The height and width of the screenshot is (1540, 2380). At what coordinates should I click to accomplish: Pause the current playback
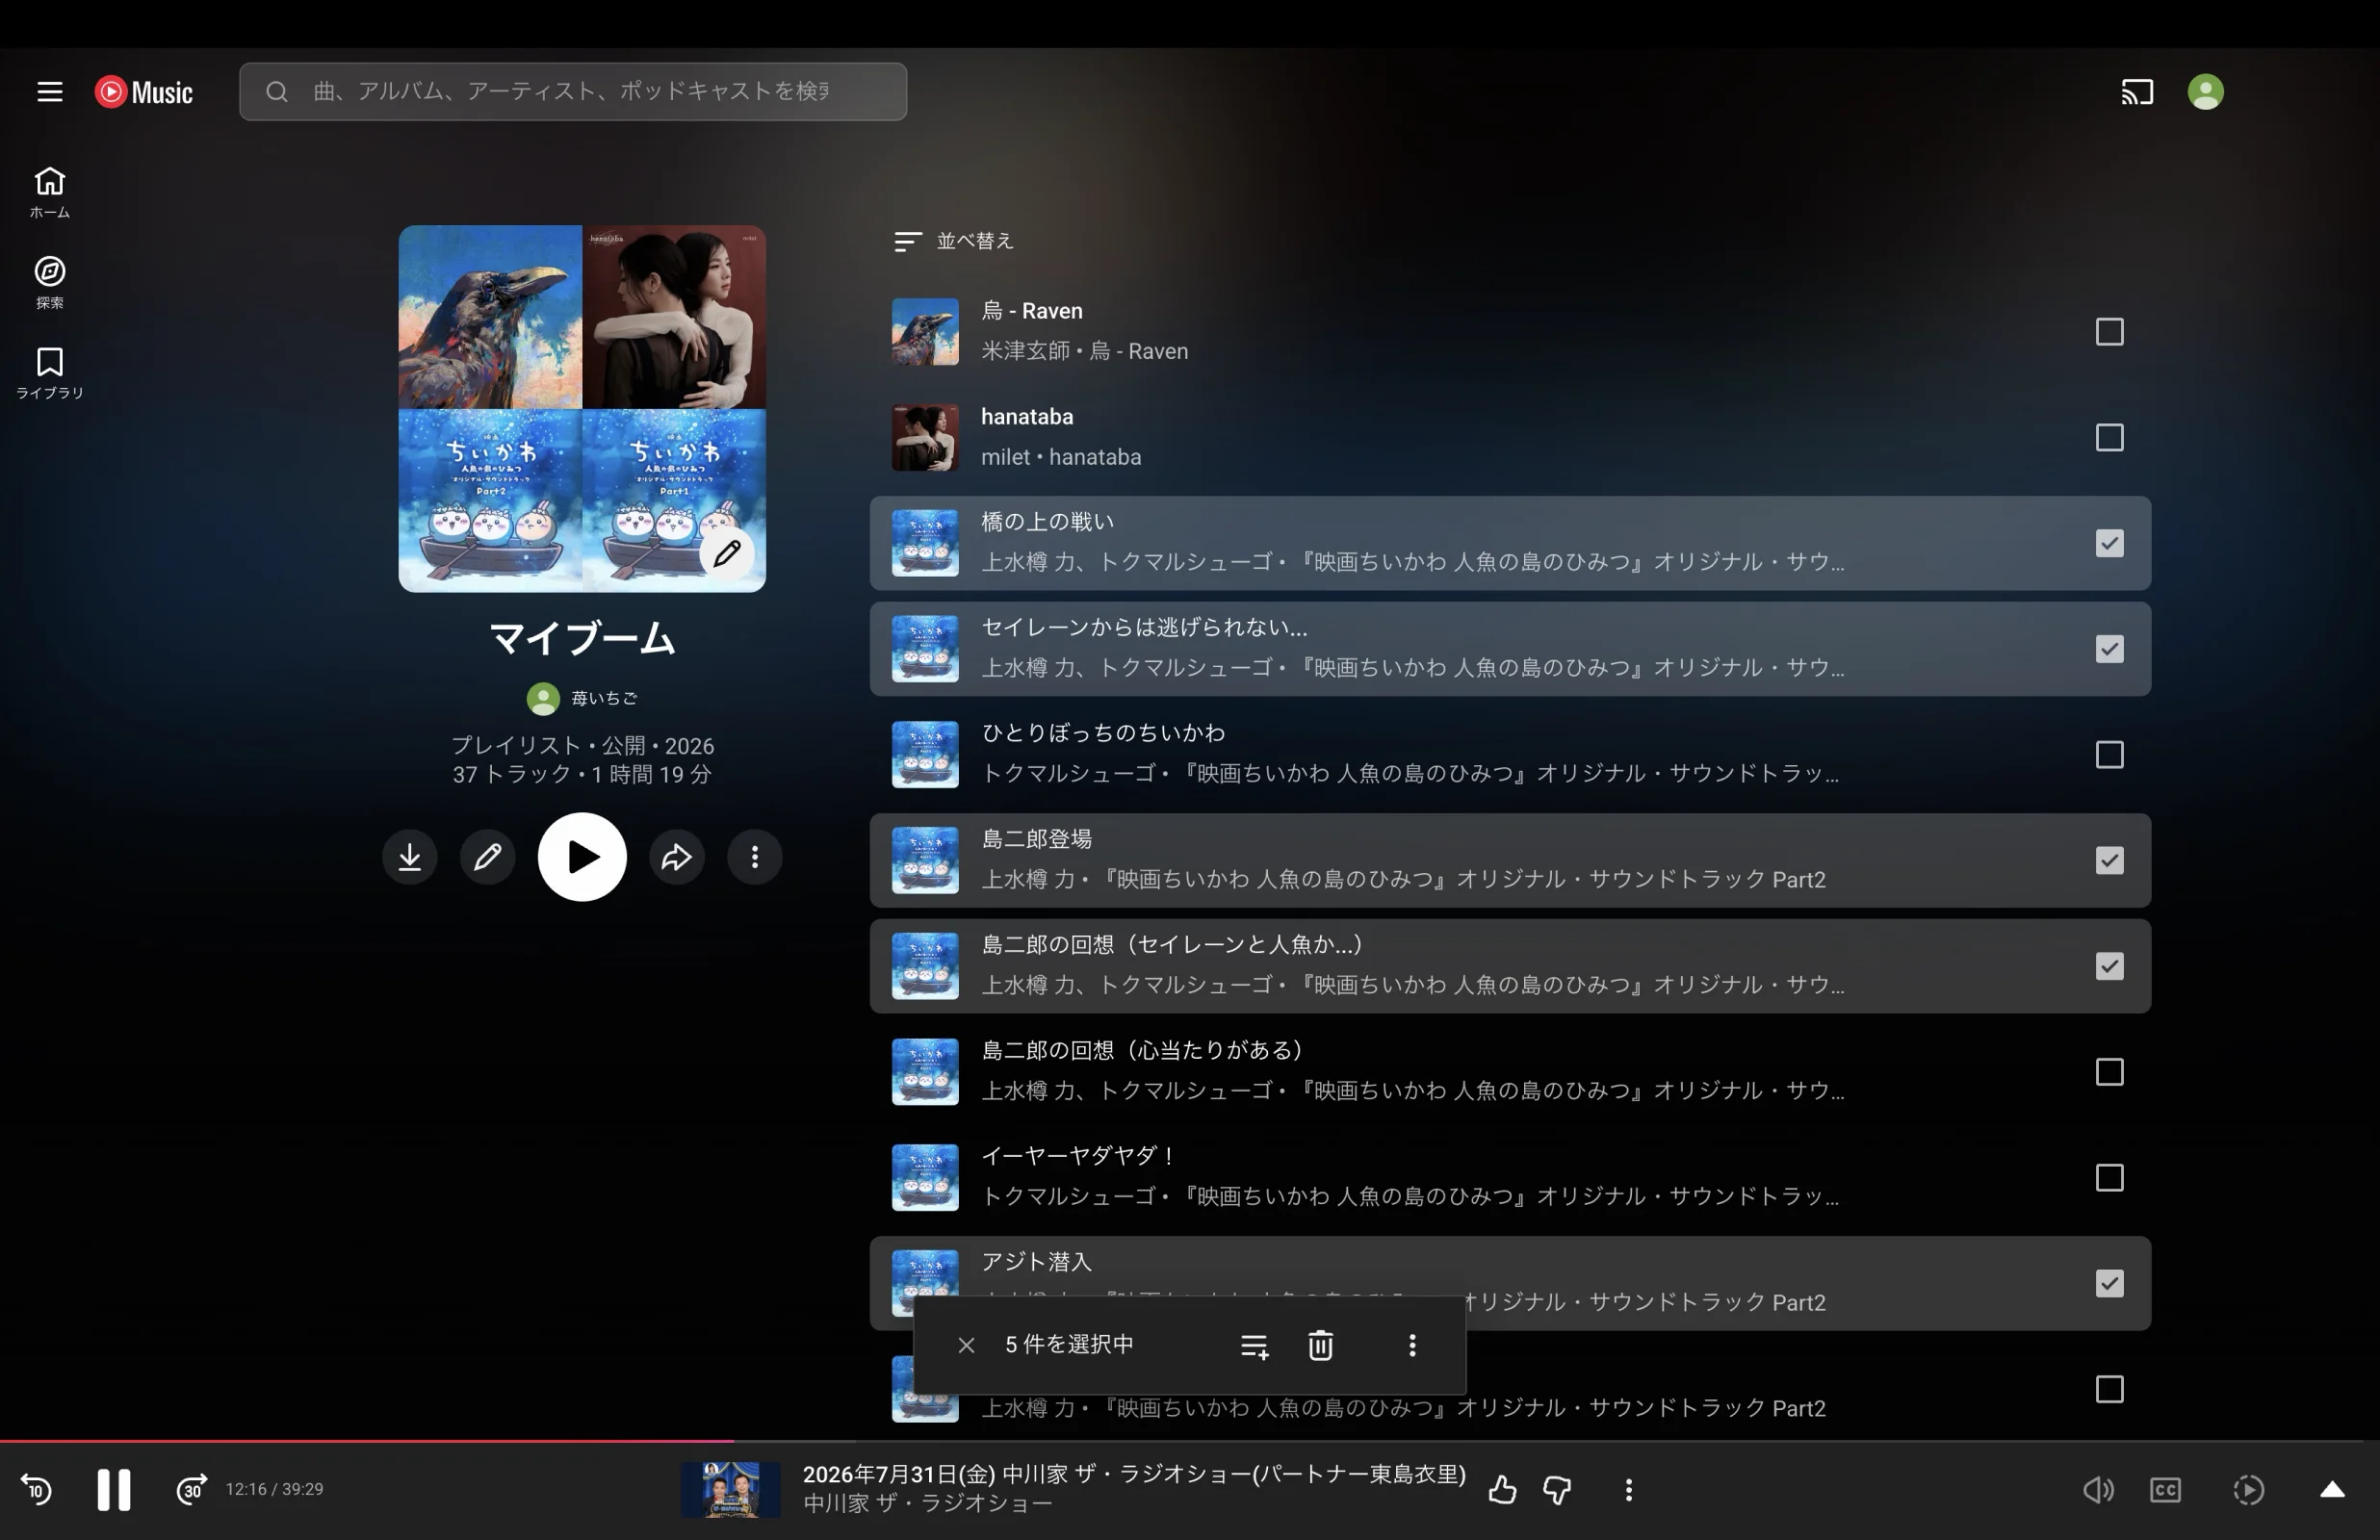point(114,1490)
